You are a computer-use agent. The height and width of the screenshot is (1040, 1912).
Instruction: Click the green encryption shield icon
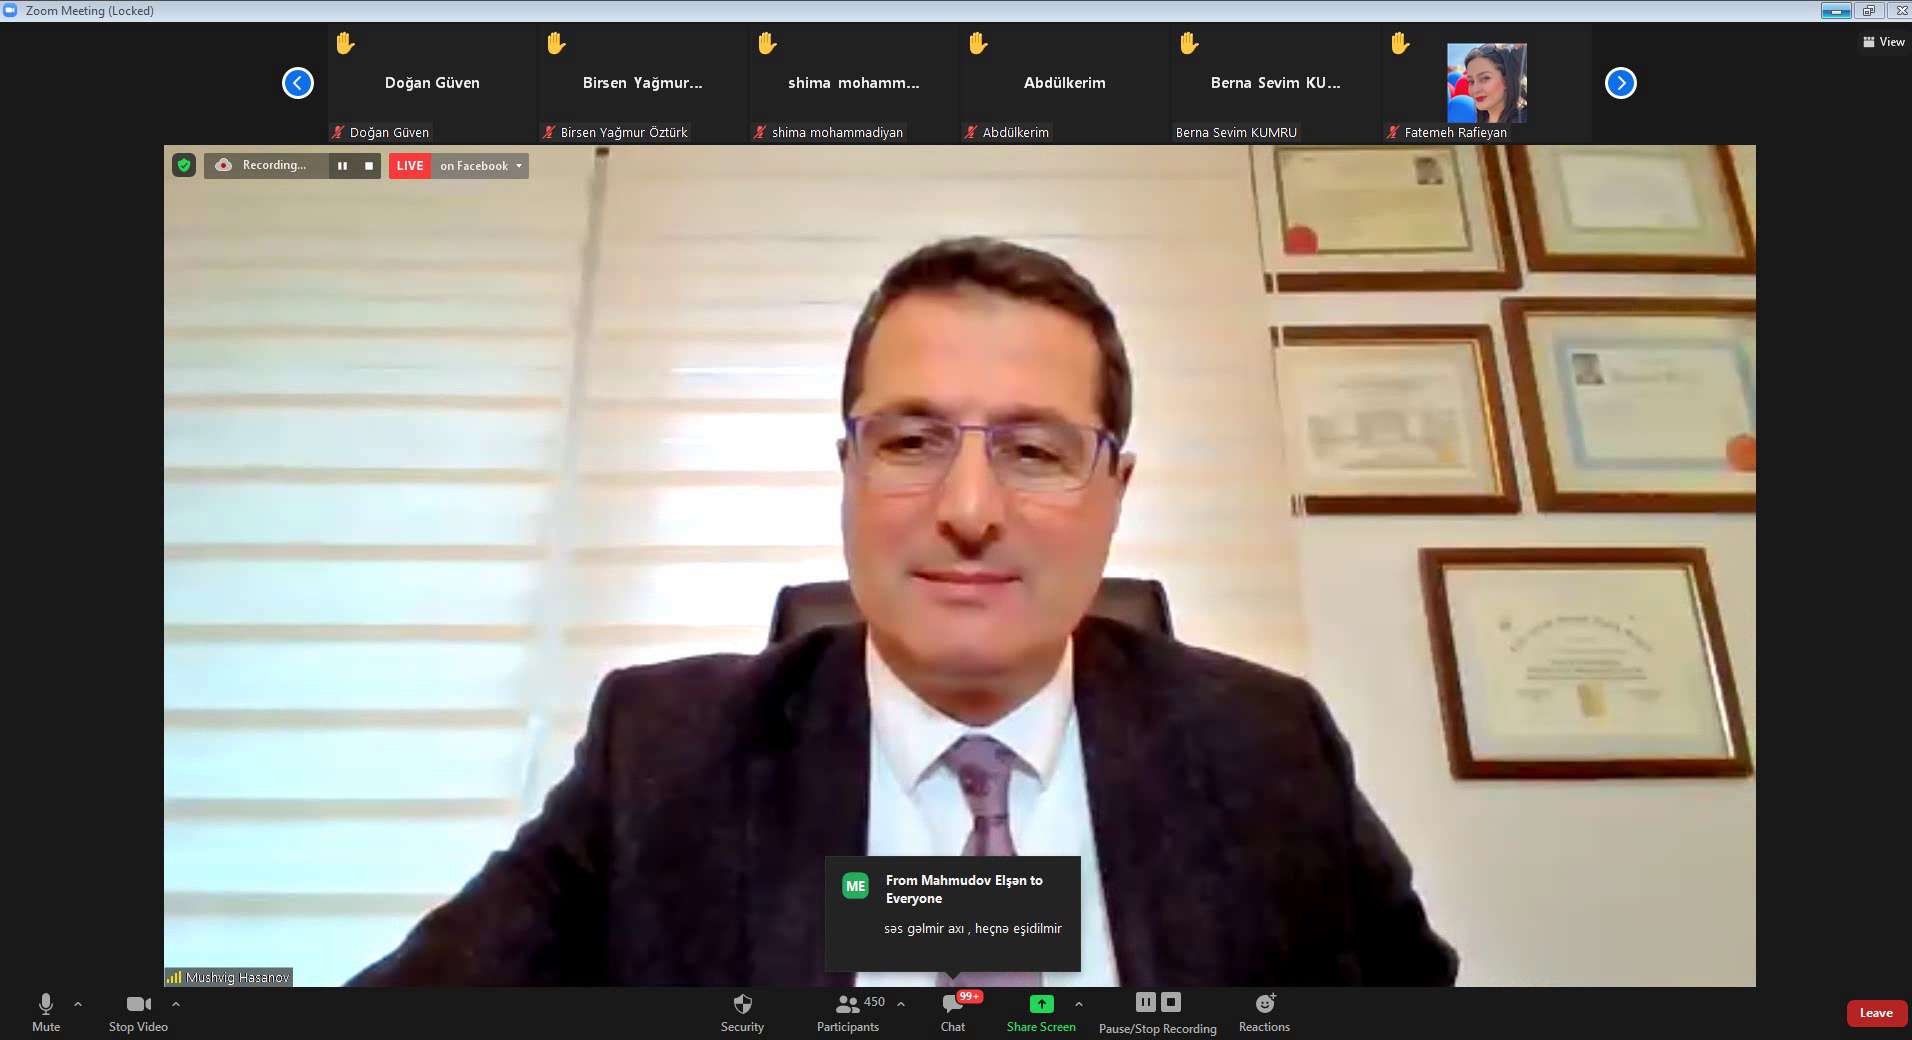tap(184, 165)
